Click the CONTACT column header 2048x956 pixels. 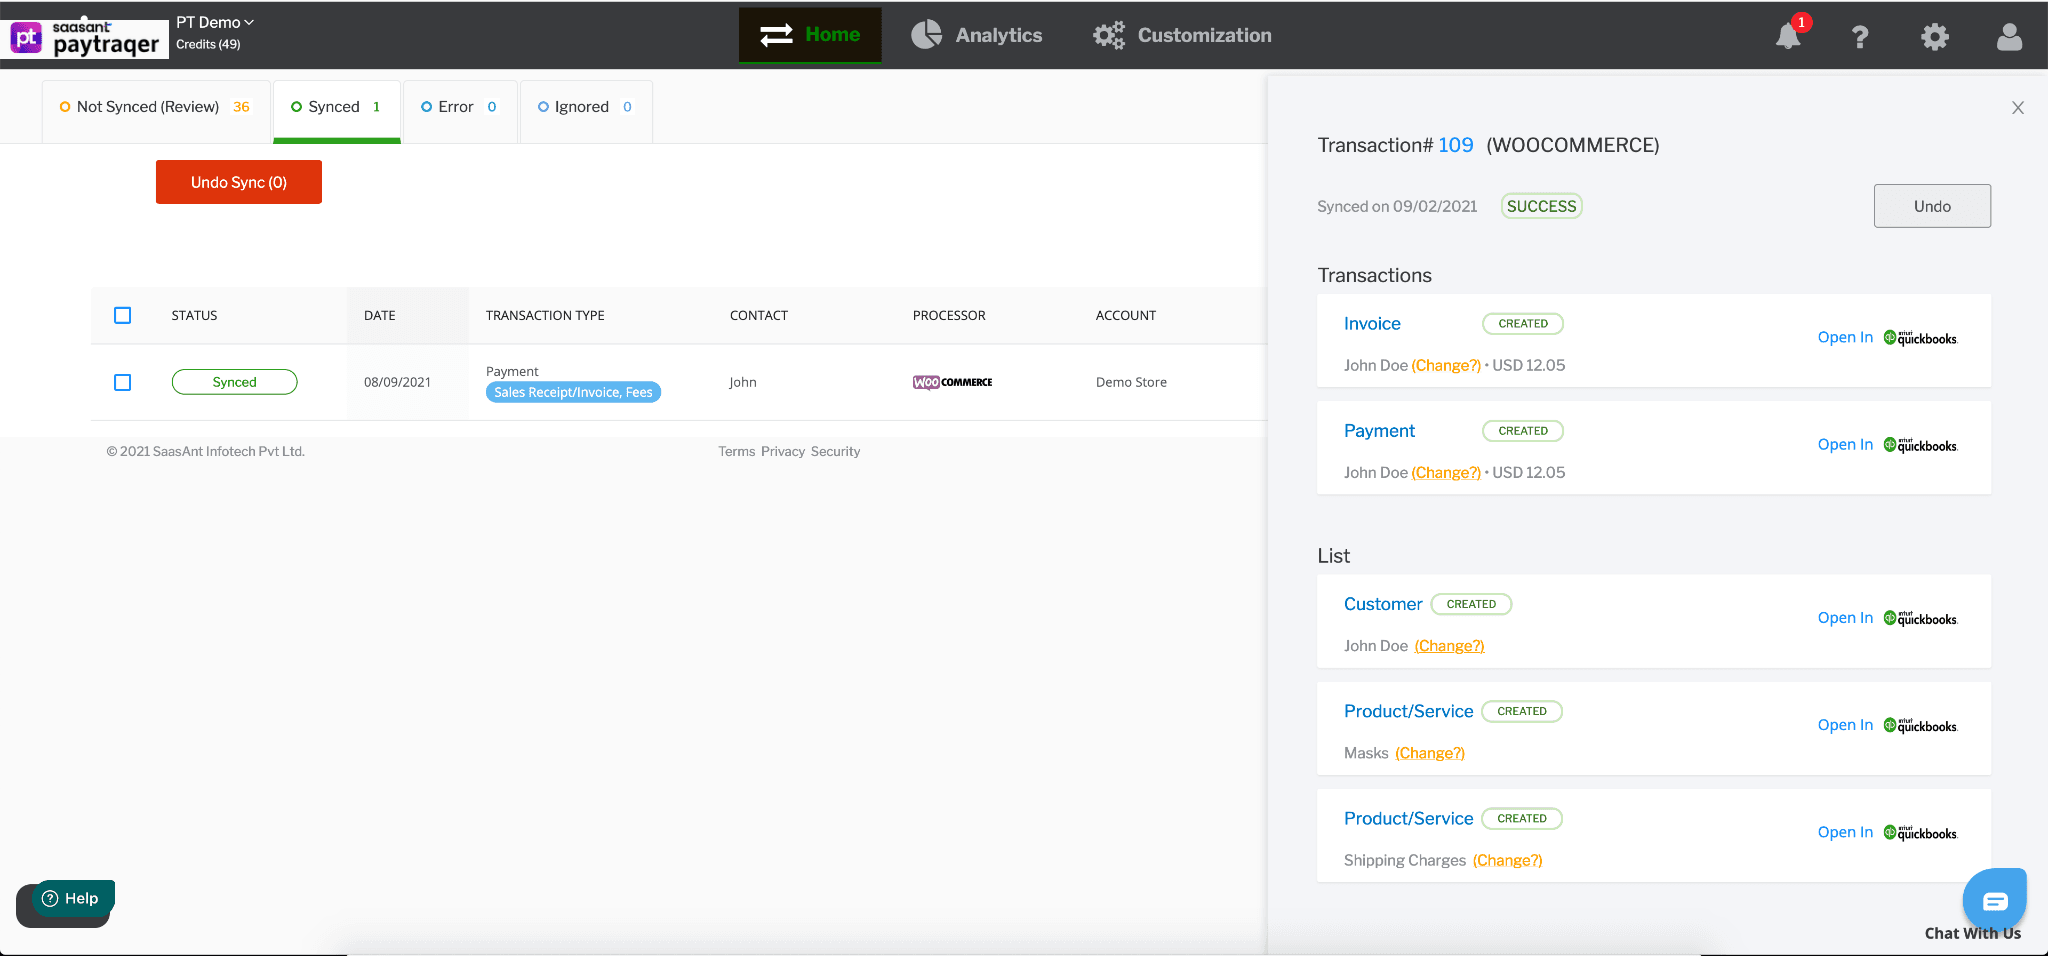(759, 315)
